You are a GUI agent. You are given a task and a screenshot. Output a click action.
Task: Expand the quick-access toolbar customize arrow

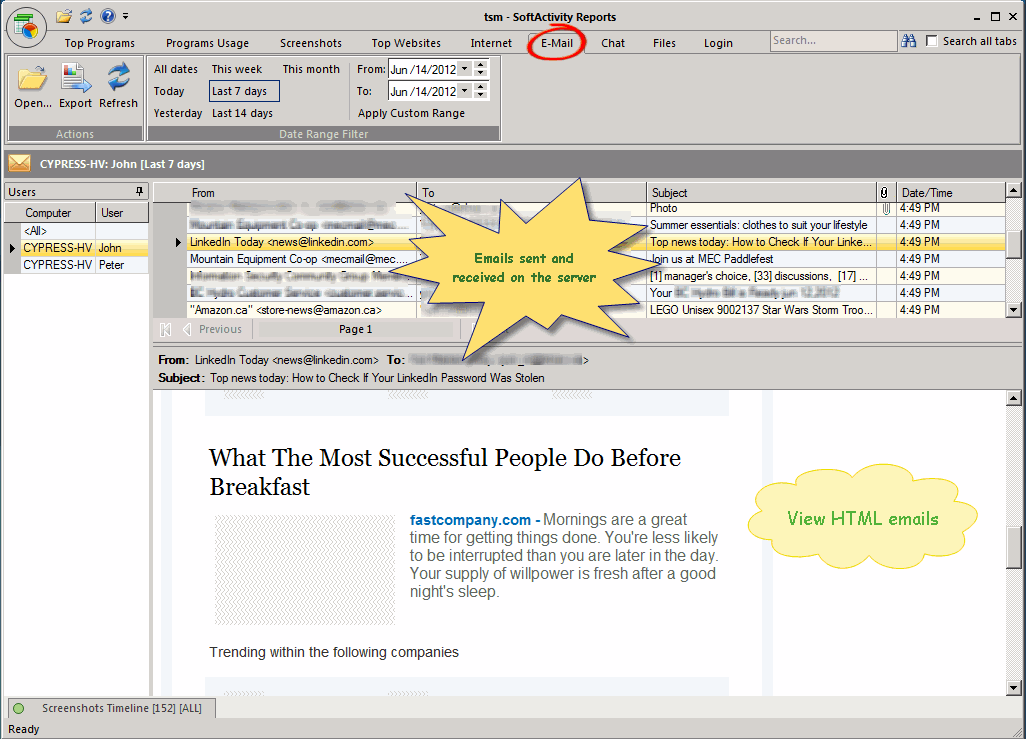(126, 16)
